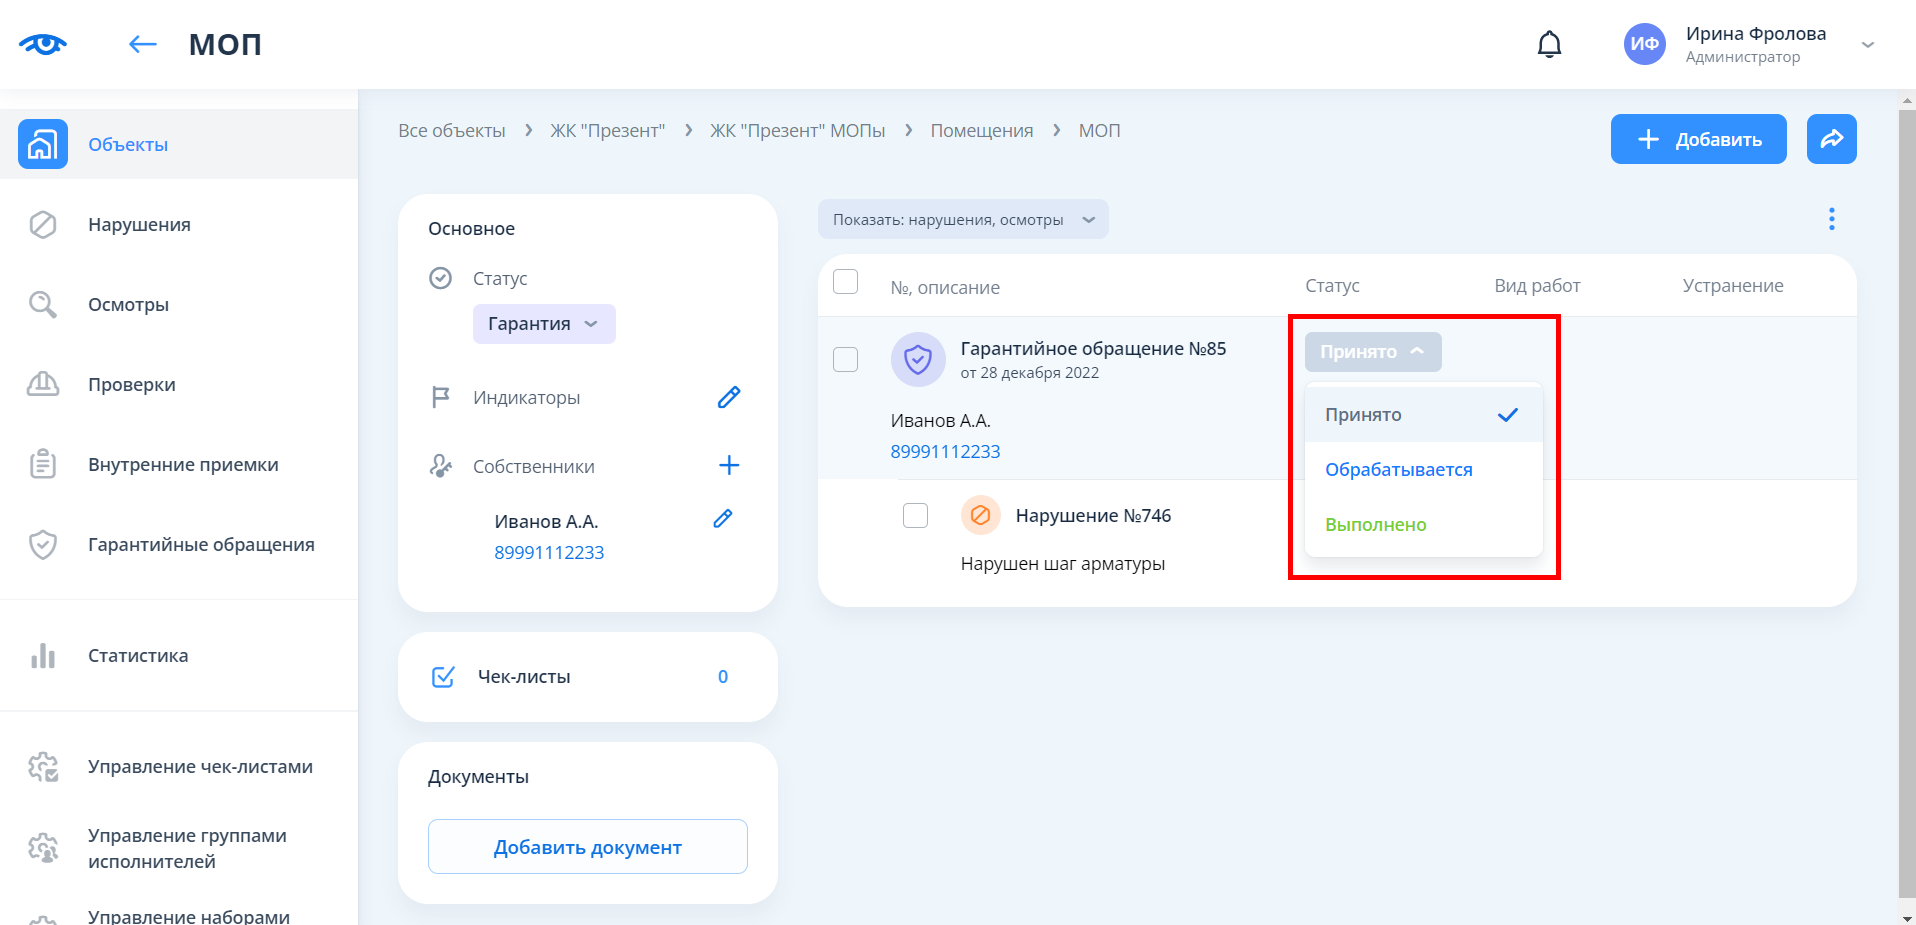
Task: Check the Гарантийное обращение №85 checkbox
Action: [x=846, y=359]
